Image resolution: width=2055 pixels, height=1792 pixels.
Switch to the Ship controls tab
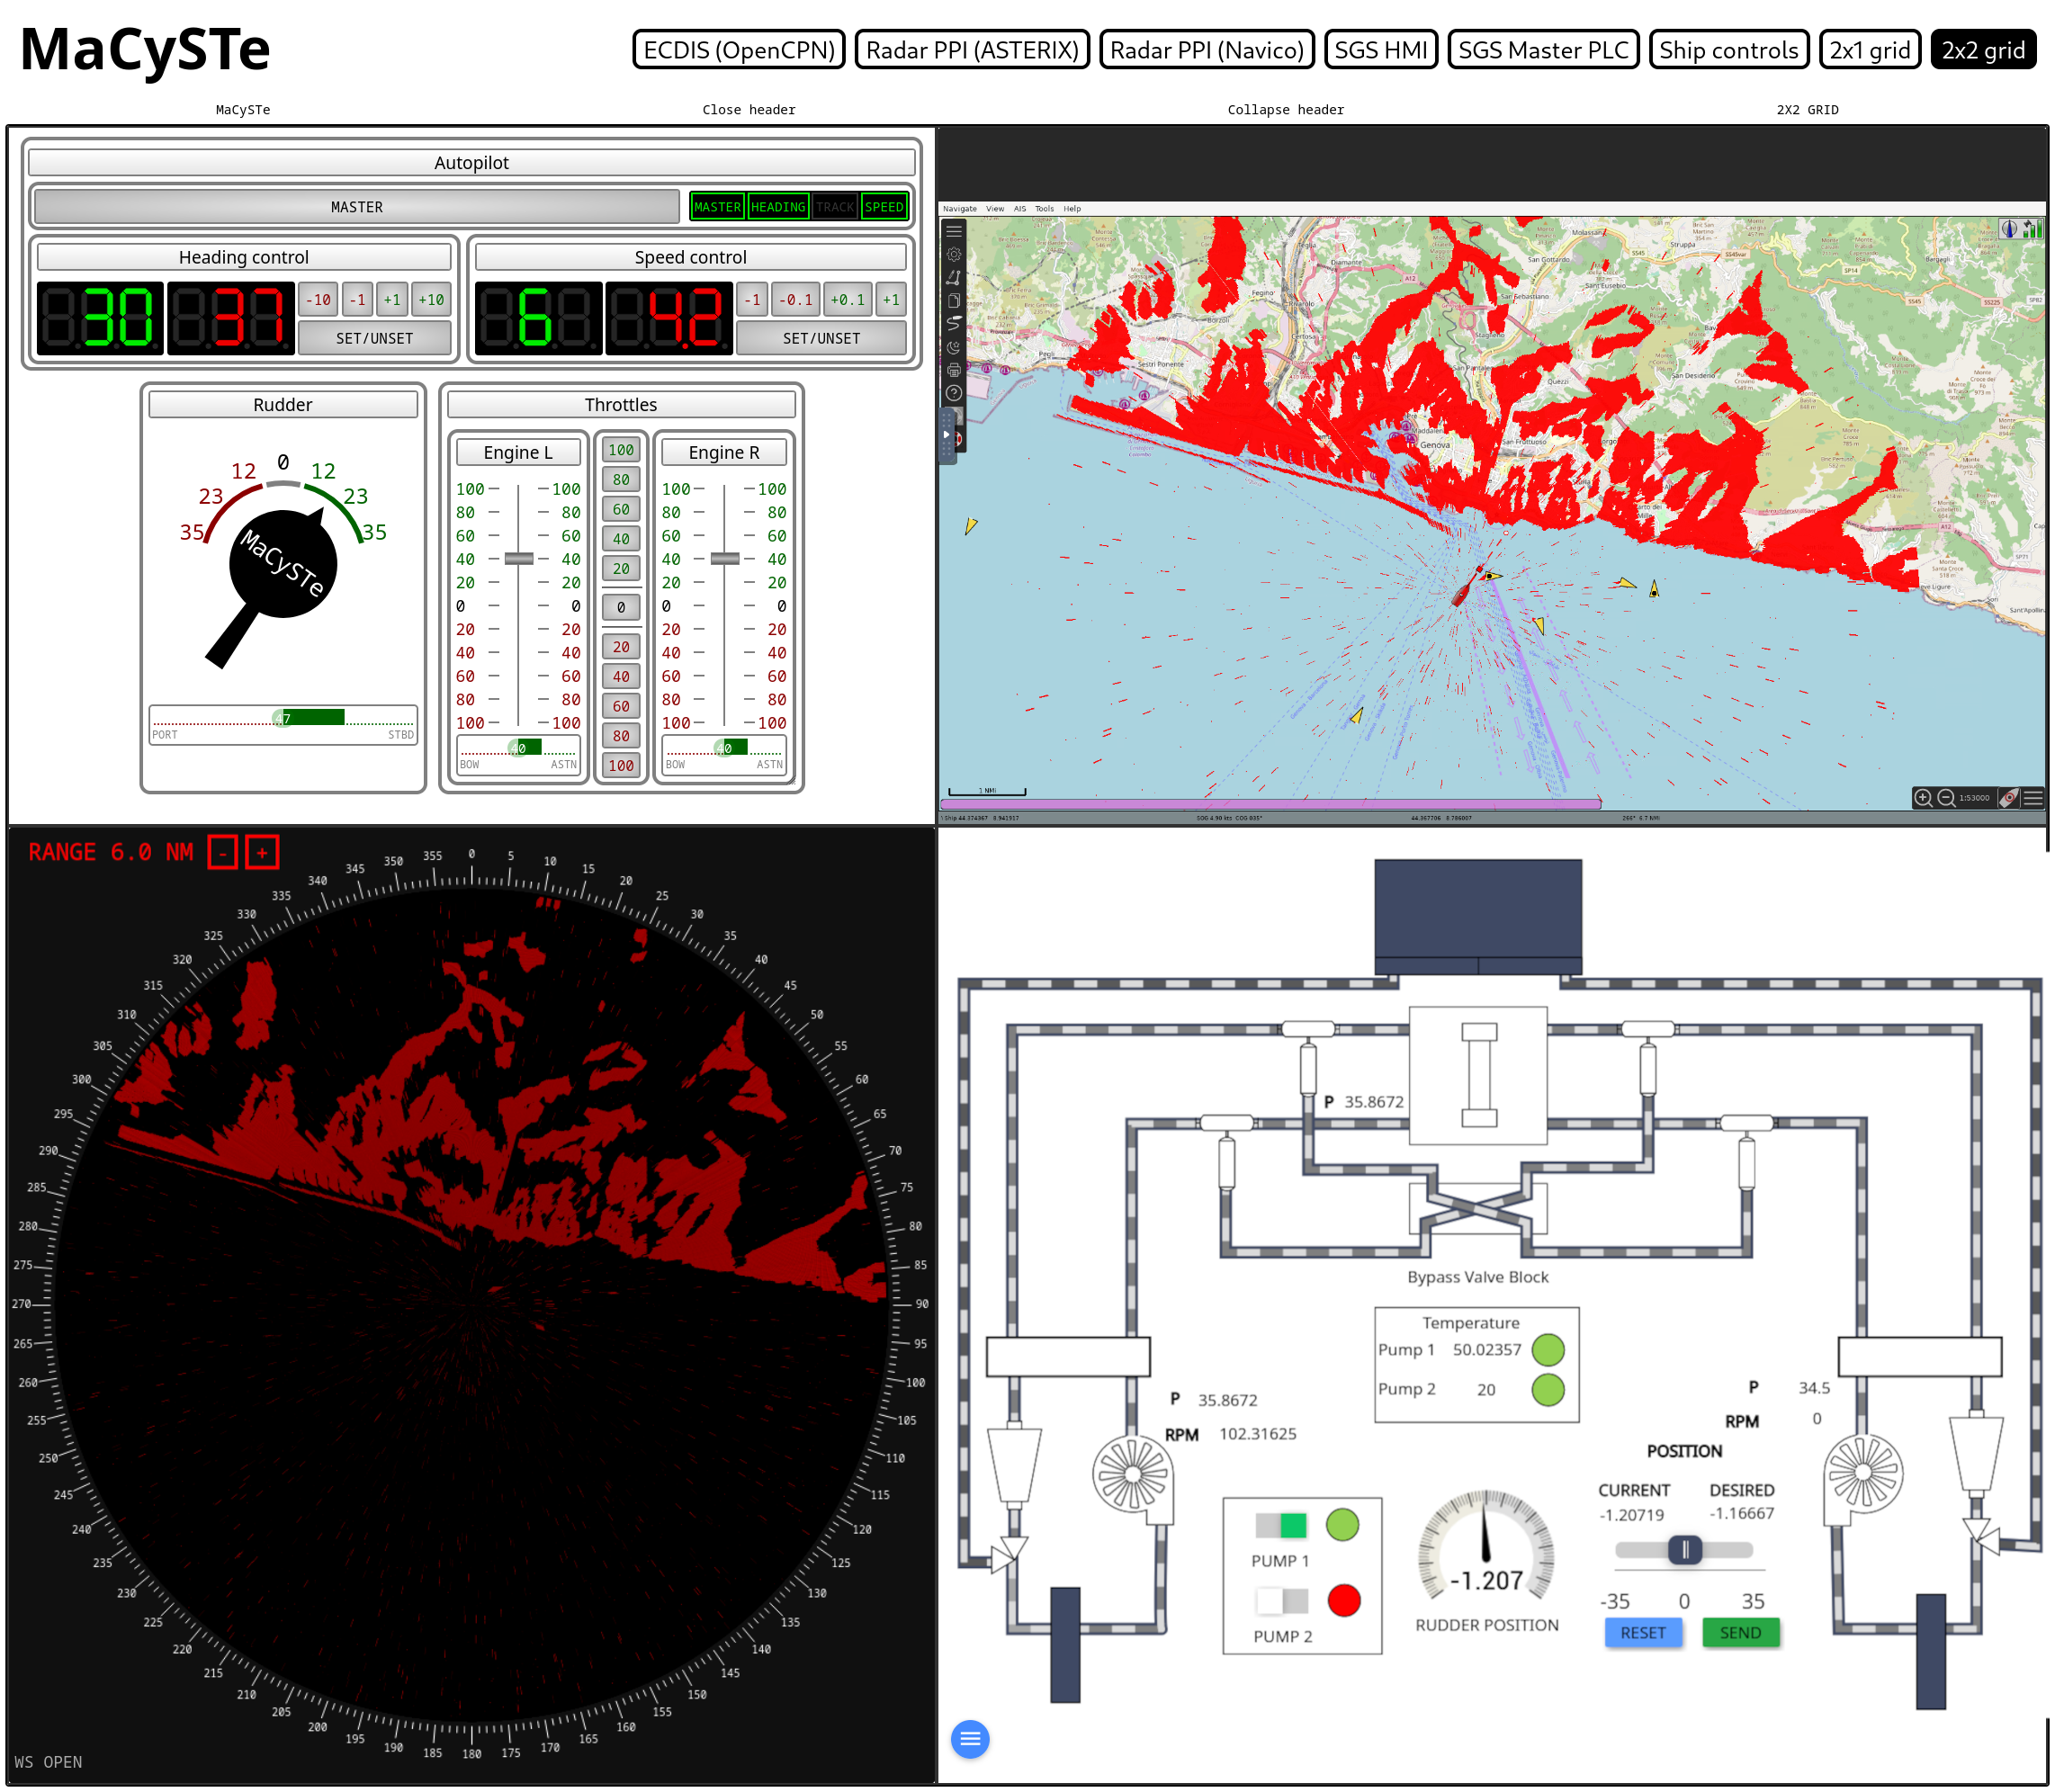tap(1728, 50)
